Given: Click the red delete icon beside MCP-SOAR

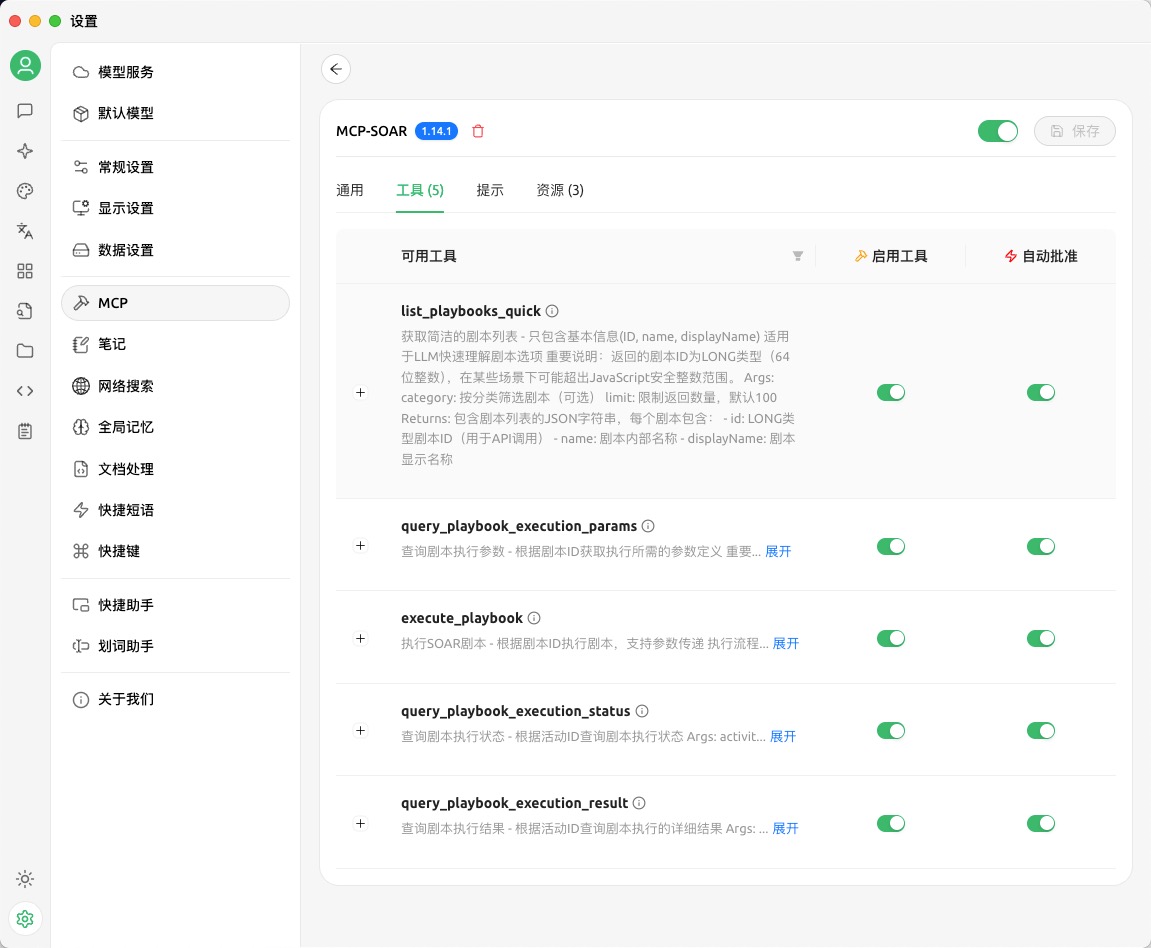Looking at the screenshot, I should [x=478, y=131].
